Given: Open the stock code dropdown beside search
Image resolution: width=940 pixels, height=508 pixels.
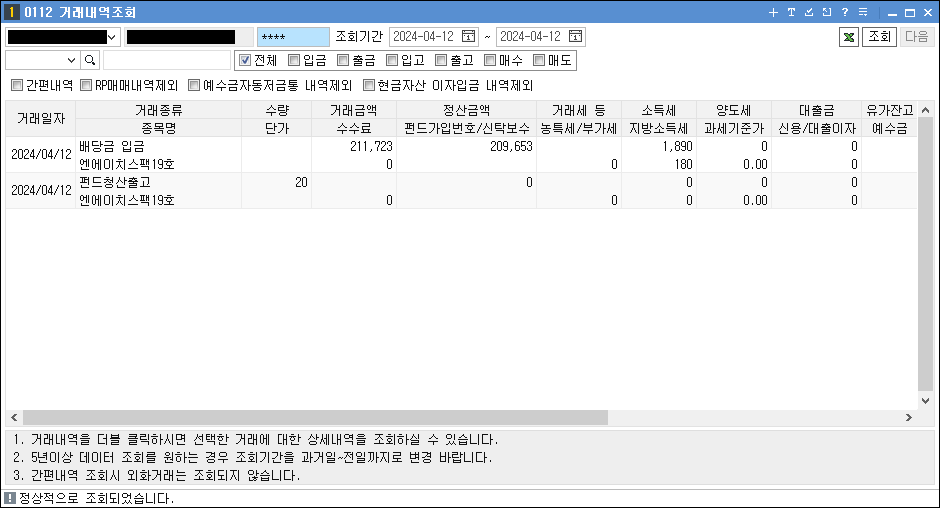Looking at the screenshot, I should tap(71, 60).
